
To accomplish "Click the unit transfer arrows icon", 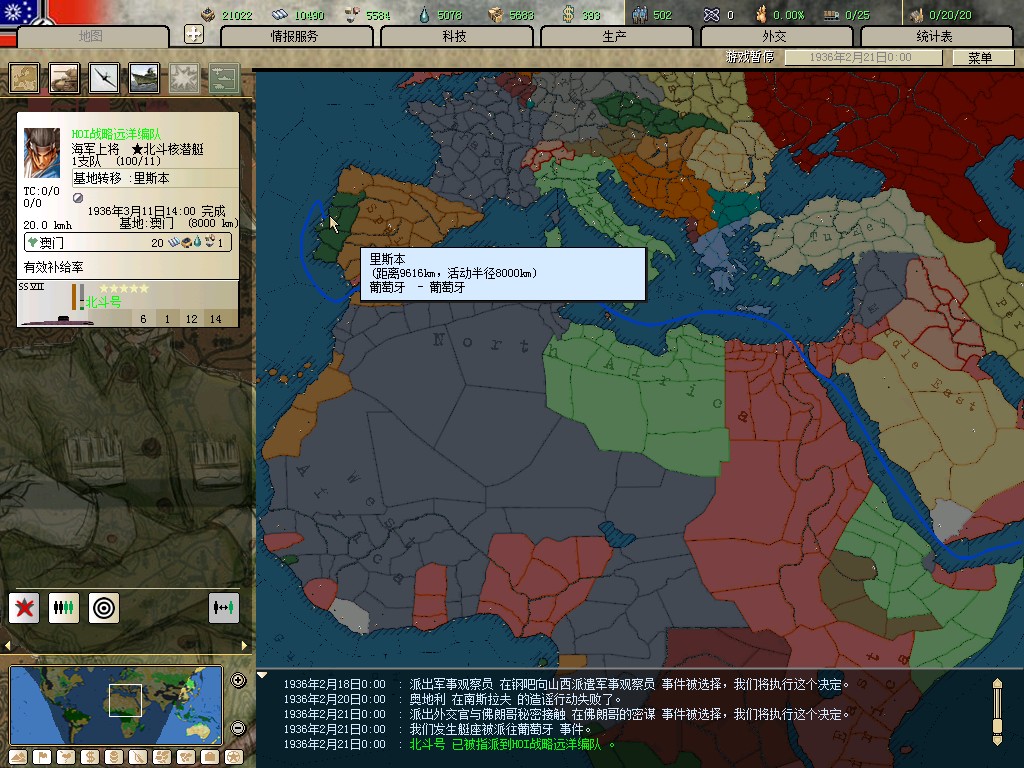I will point(223,607).
